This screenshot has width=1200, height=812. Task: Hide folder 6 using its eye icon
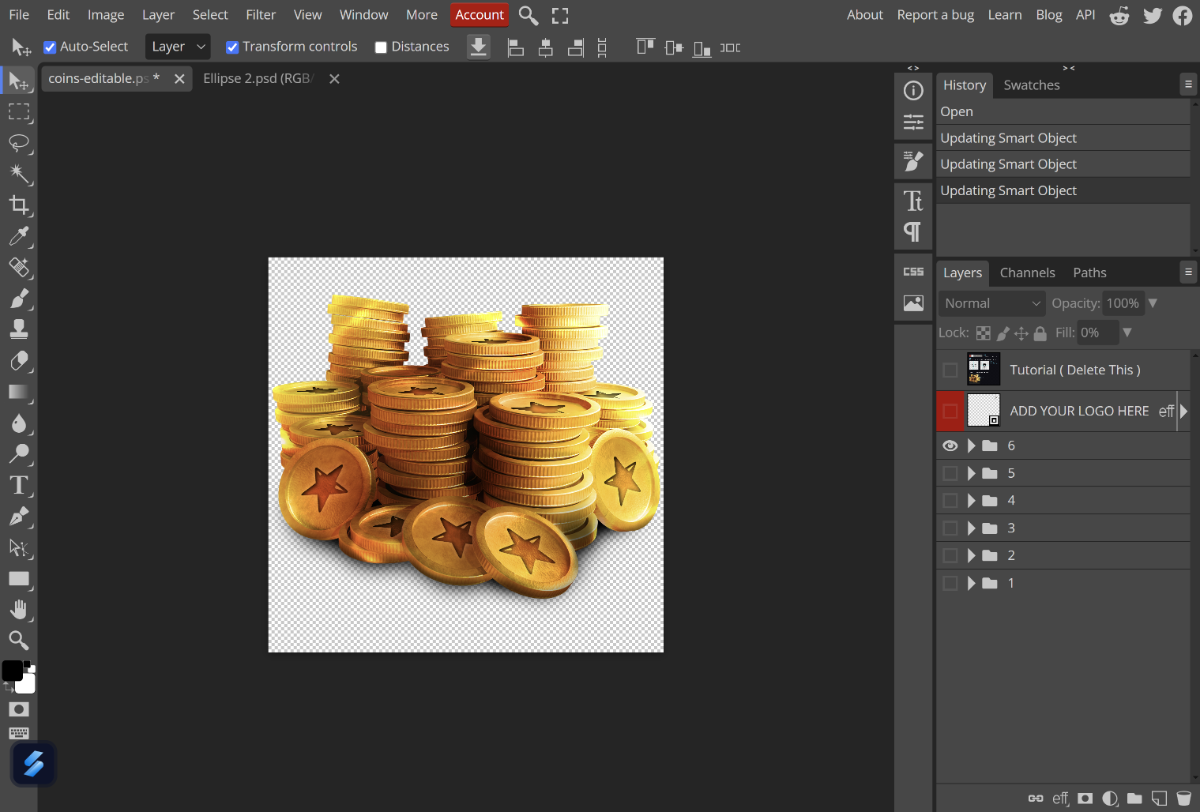pyautogui.click(x=950, y=446)
